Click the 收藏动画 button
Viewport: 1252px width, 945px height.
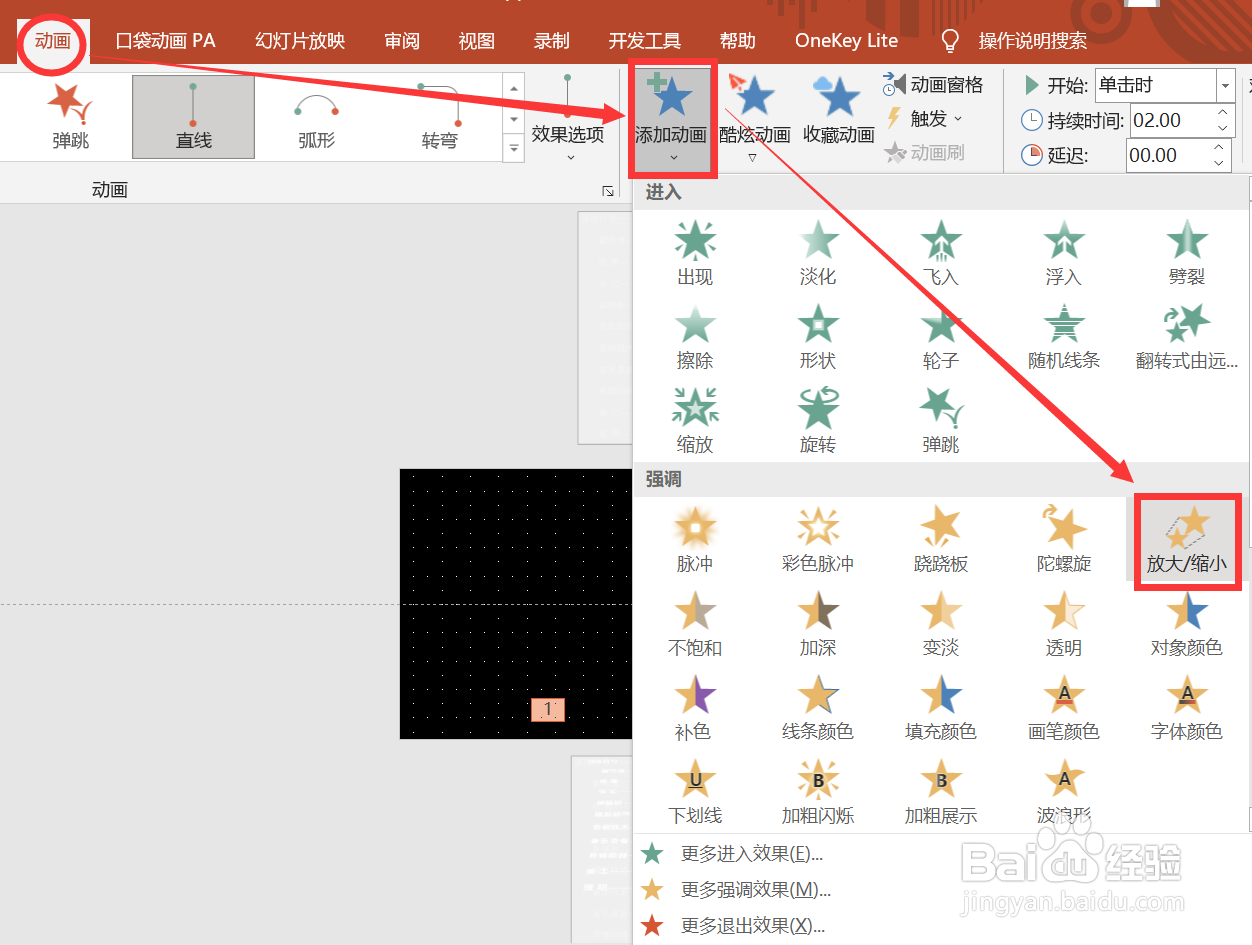pyautogui.click(x=839, y=110)
